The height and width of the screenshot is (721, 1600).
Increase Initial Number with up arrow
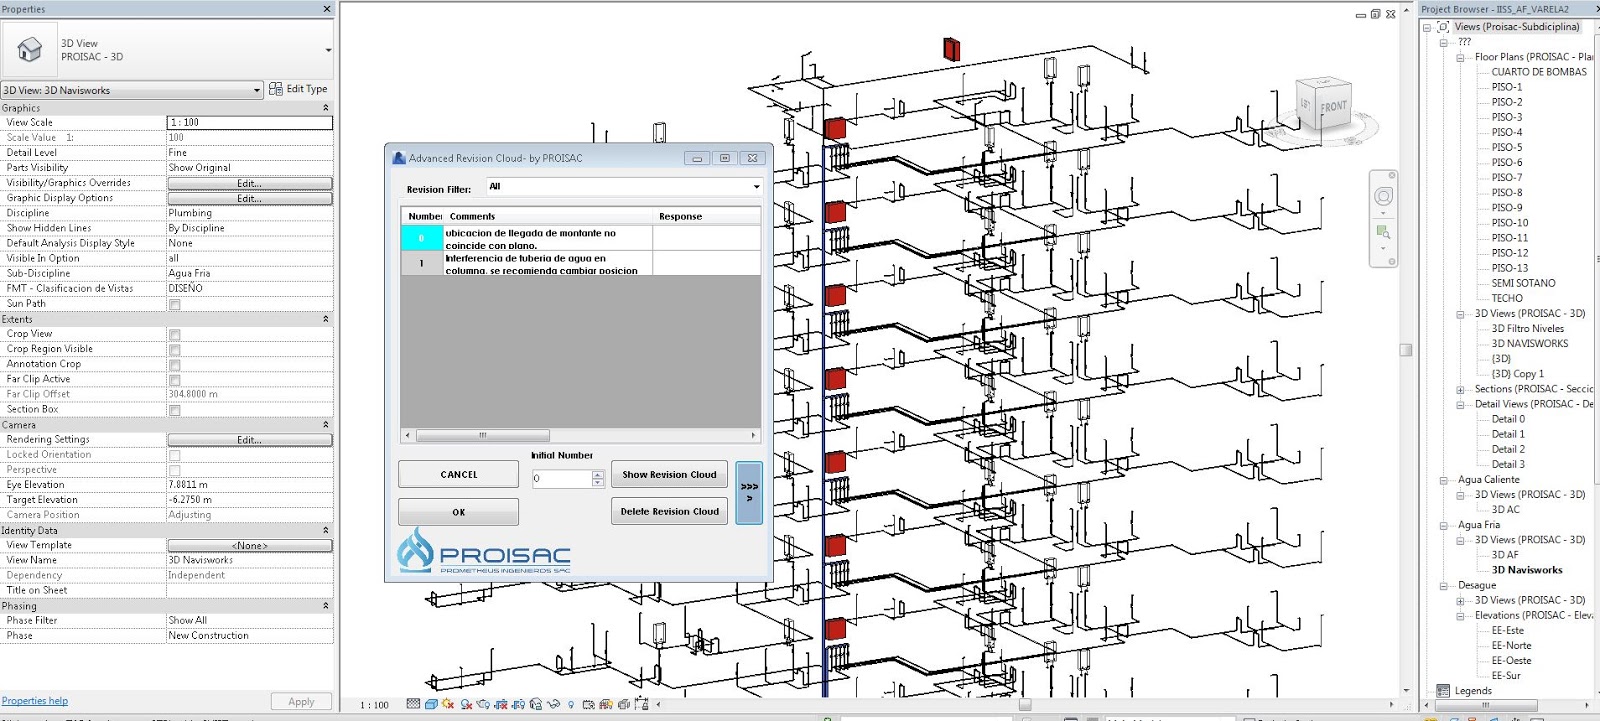[x=598, y=474]
